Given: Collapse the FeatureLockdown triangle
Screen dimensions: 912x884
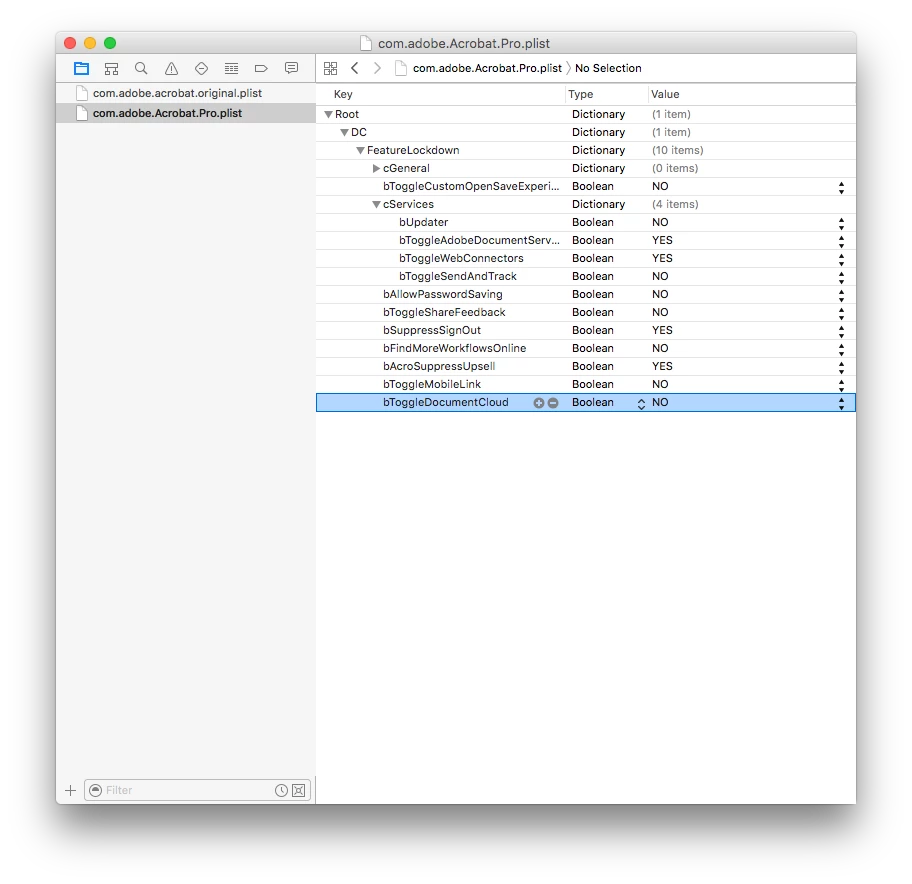Looking at the screenshot, I should pyautogui.click(x=361, y=151).
